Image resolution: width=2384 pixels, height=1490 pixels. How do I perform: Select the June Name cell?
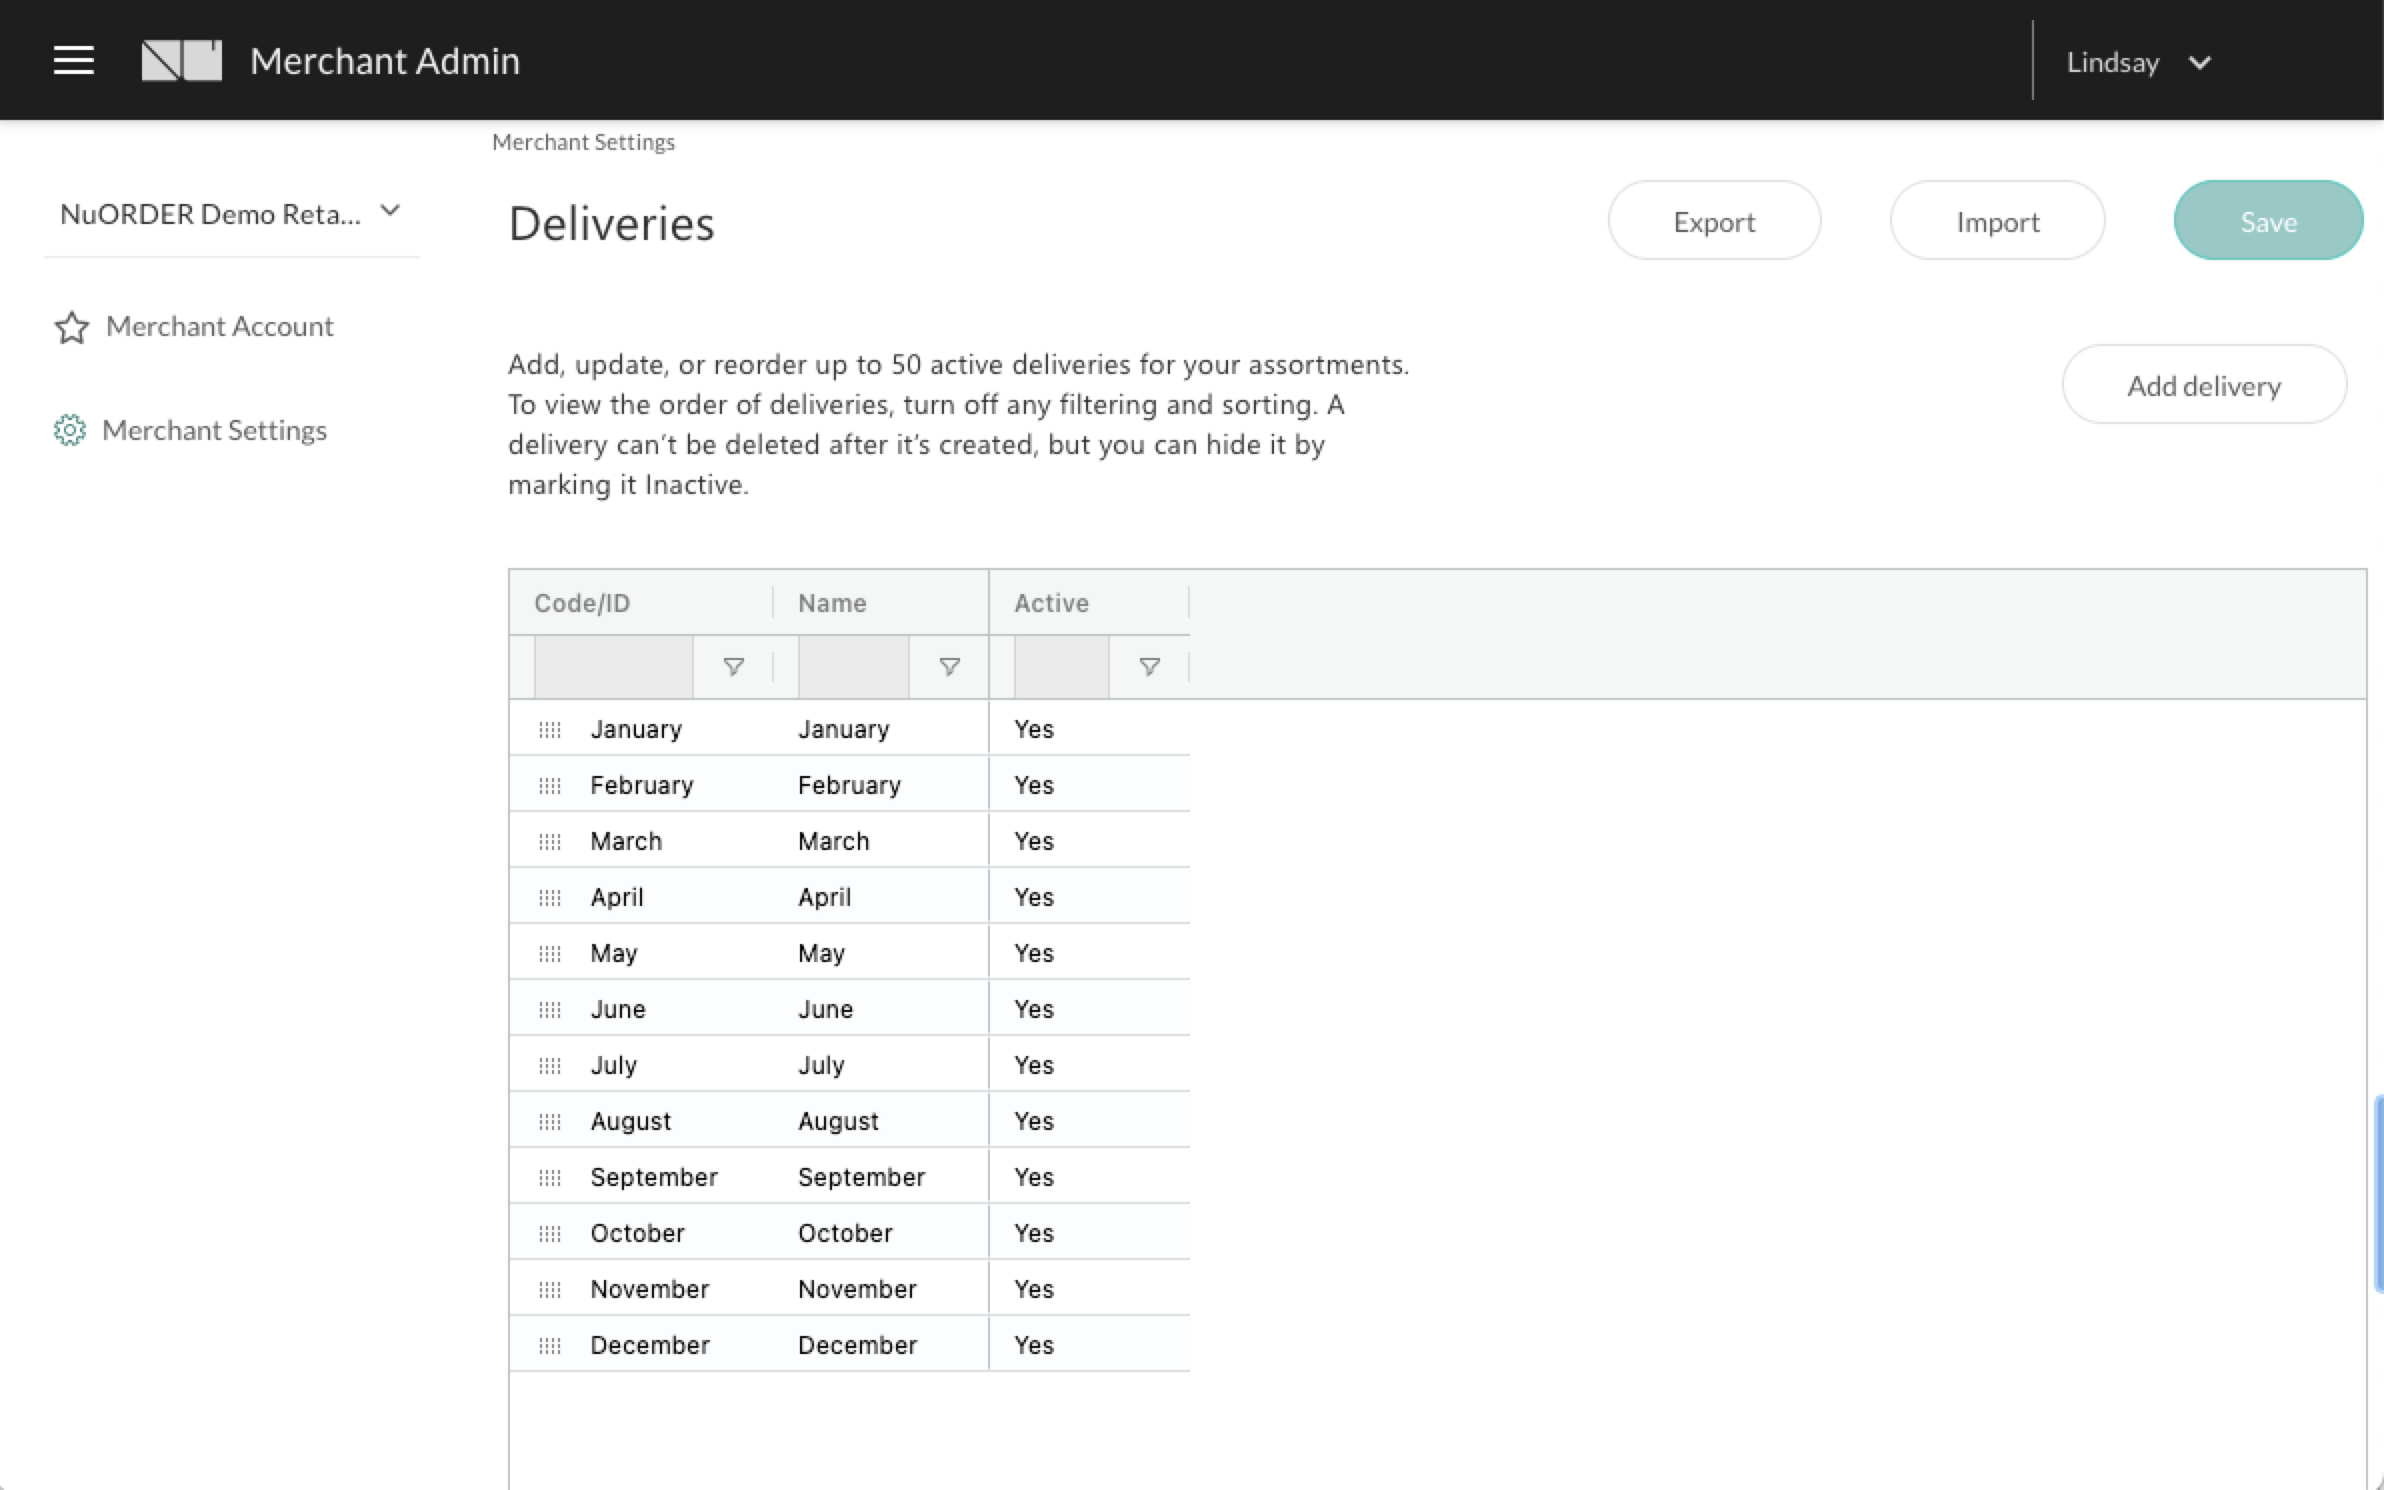pos(880,1008)
